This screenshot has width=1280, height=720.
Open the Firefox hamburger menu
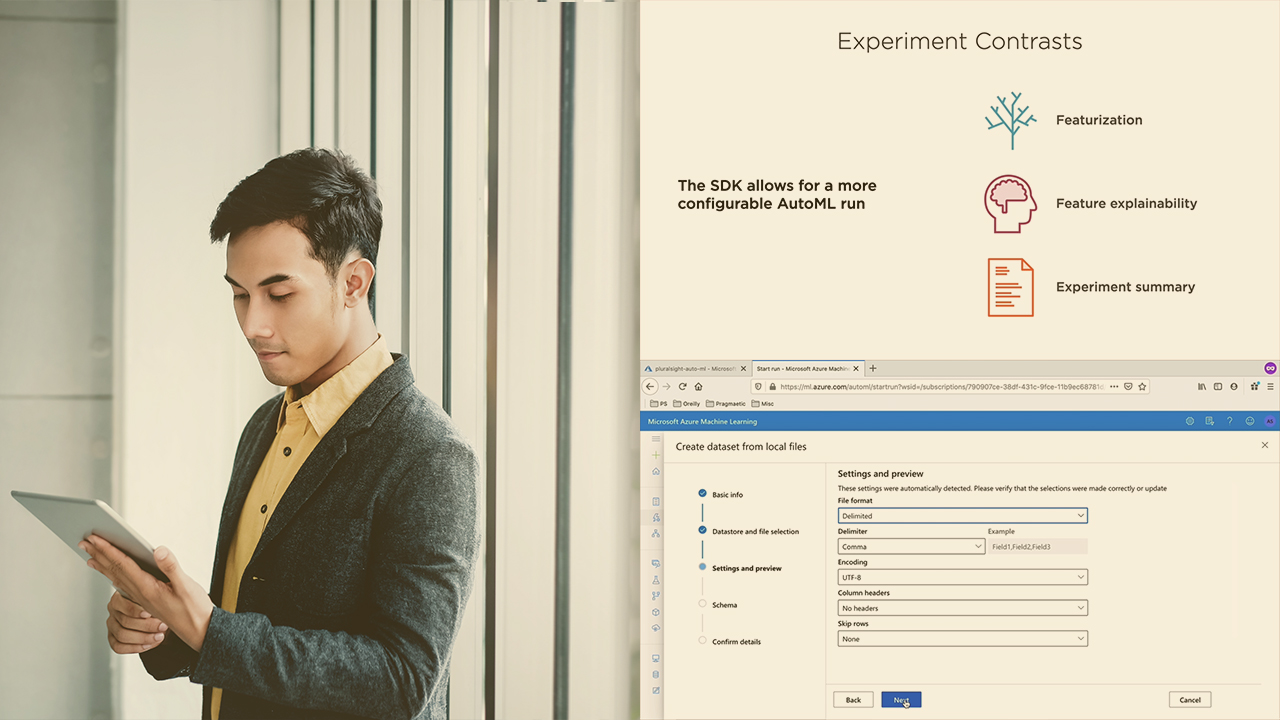pyautogui.click(x=1271, y=386)
